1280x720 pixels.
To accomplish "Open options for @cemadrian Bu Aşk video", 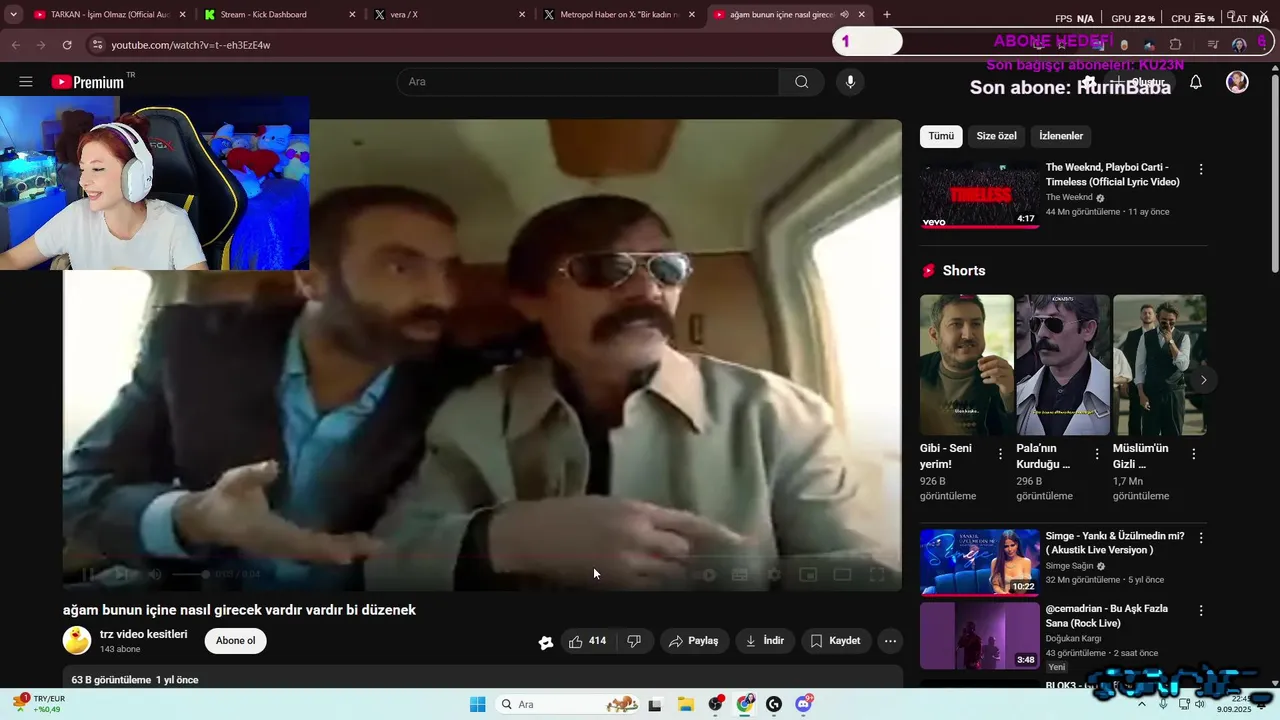I will point(1201,610).
